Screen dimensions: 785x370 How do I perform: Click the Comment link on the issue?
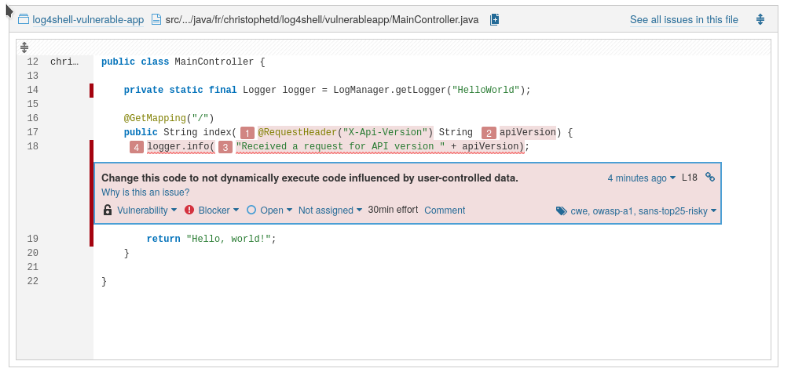point(445,210)
